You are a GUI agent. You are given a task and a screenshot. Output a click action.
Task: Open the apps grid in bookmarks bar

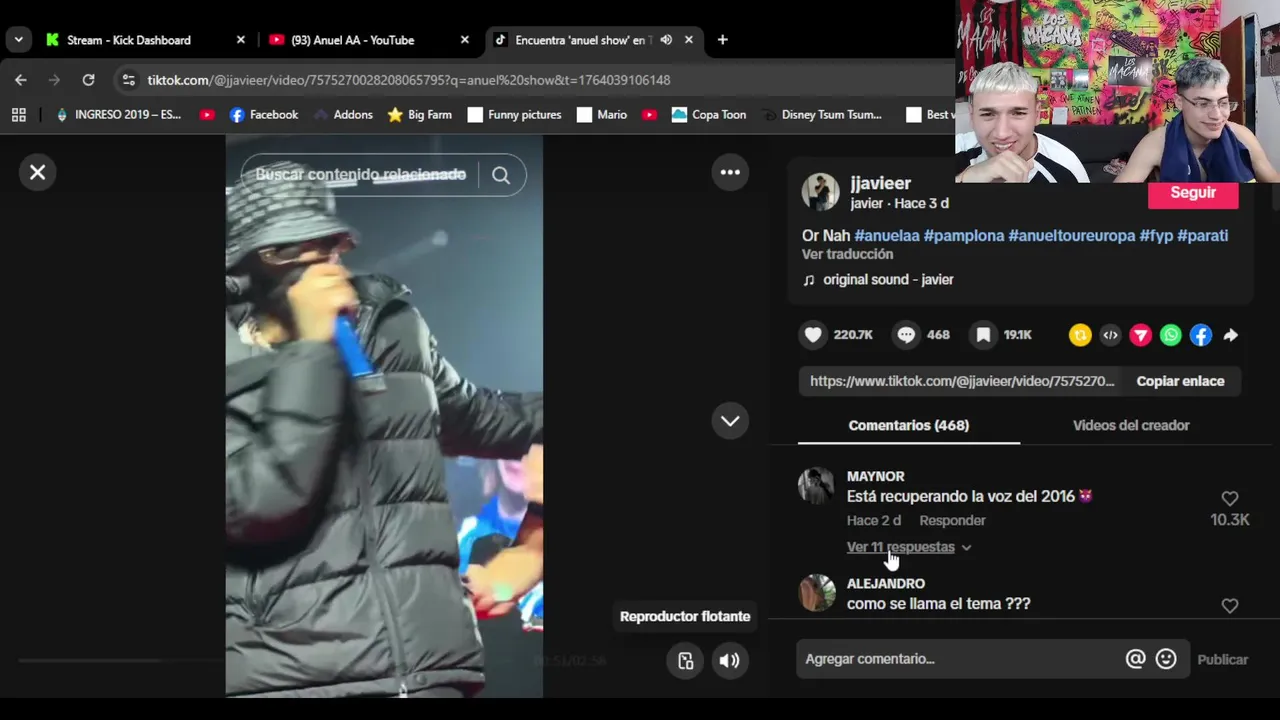18,115
